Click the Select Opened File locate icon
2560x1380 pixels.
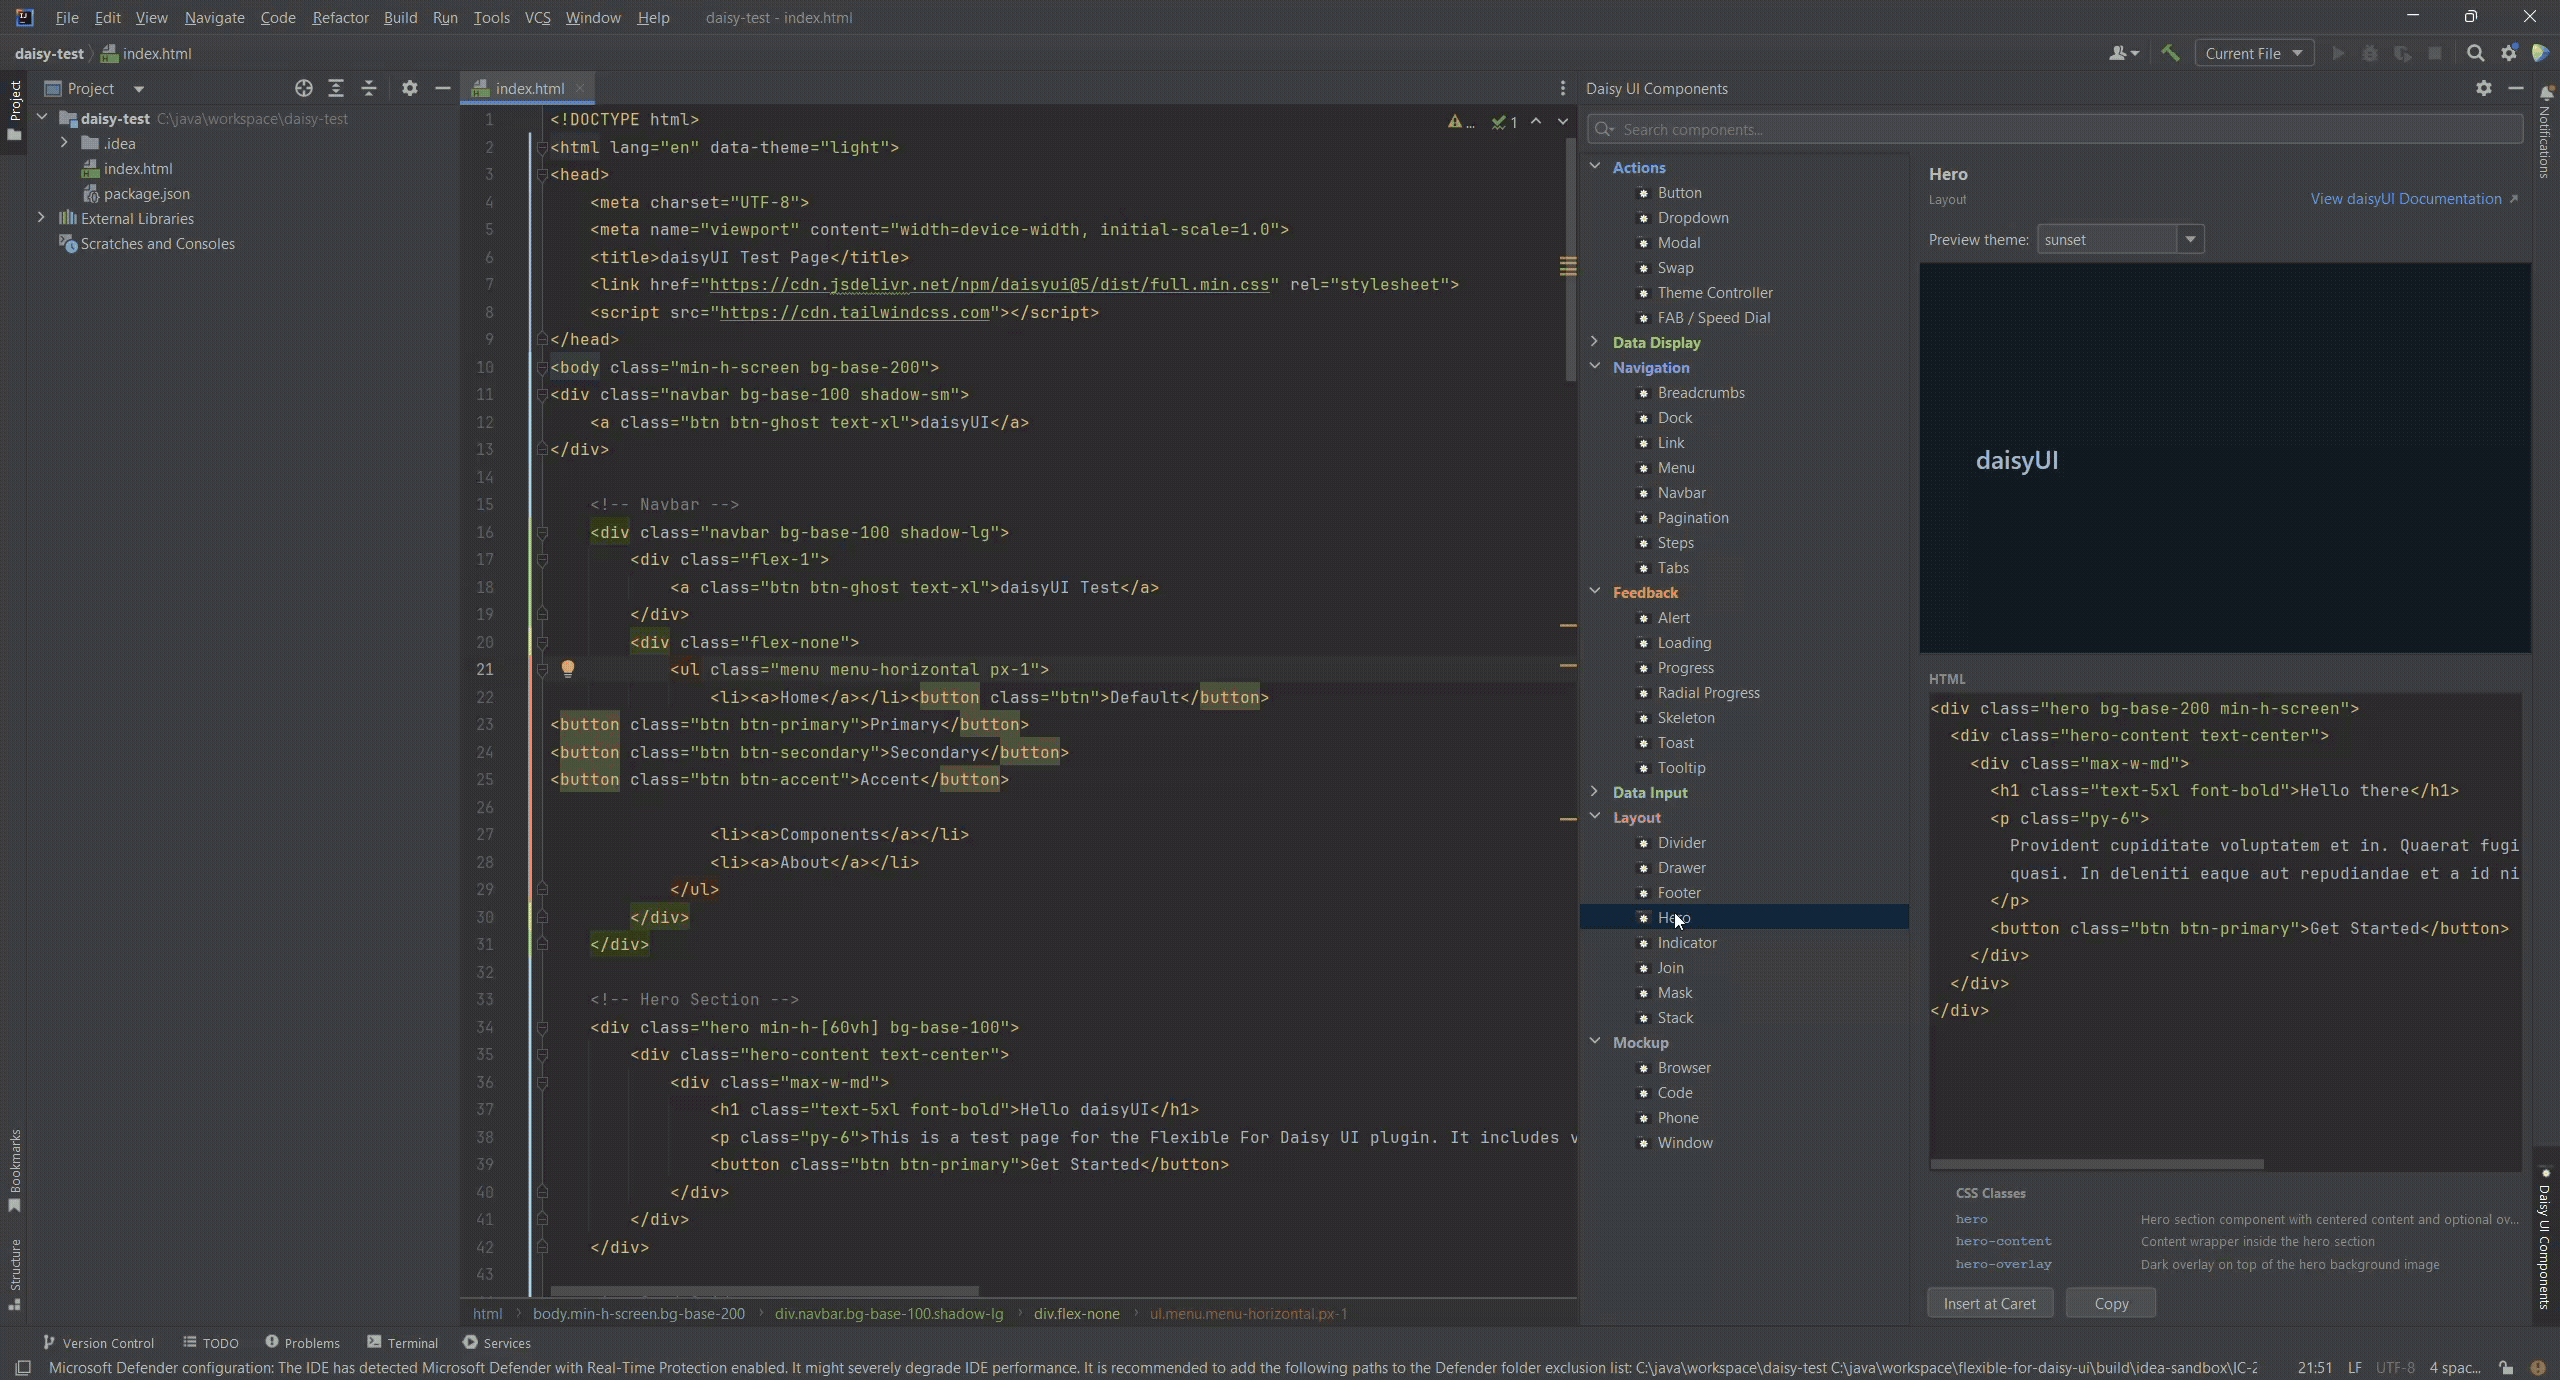pos(304,88)
